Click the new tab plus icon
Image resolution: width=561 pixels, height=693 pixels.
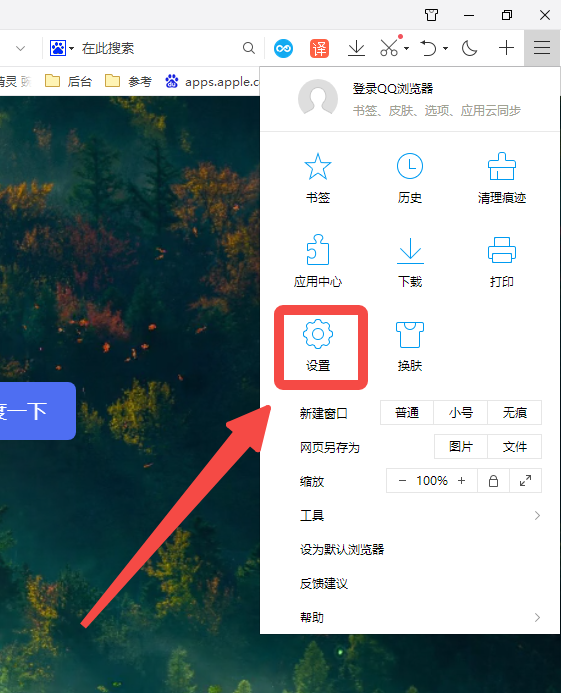click(506, 48)
